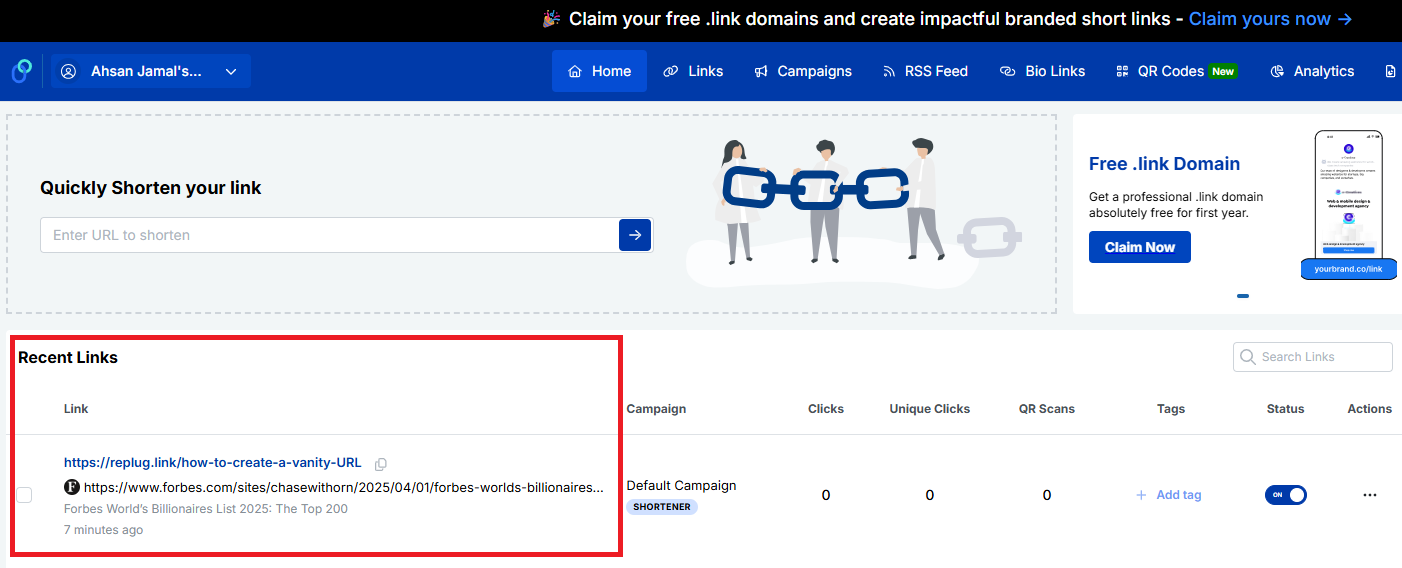Click the Claim Now button
The image size is (1402, 568).
coord(1139,247)
